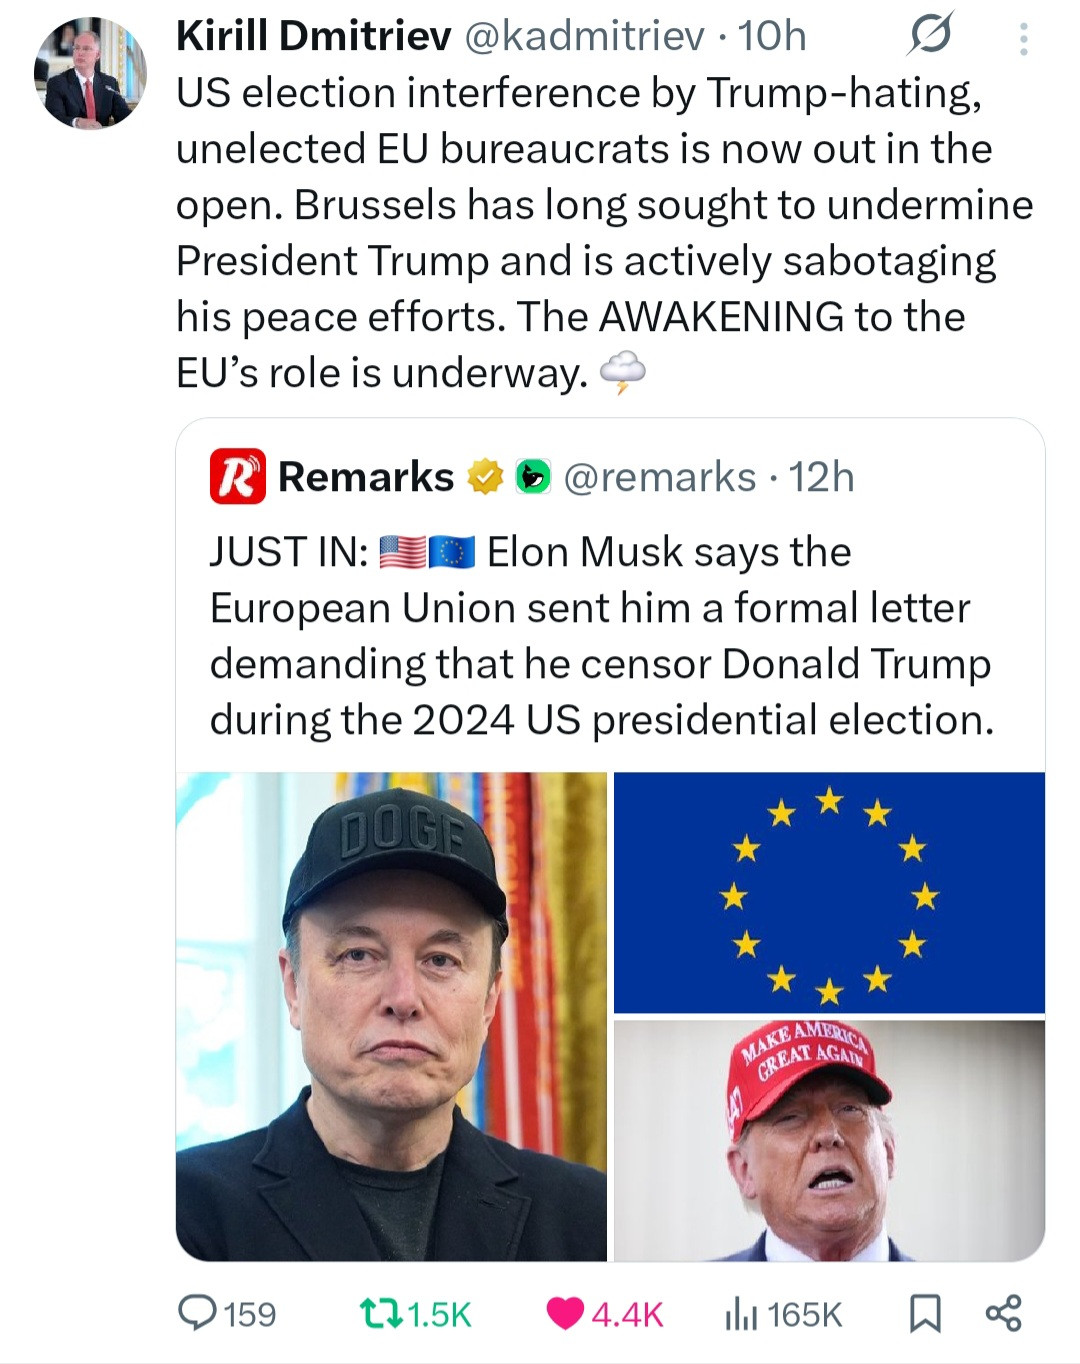Open the reply comments icon
The height and width of the screenshot is (1364, 1080).
(x=198, y=1313)
